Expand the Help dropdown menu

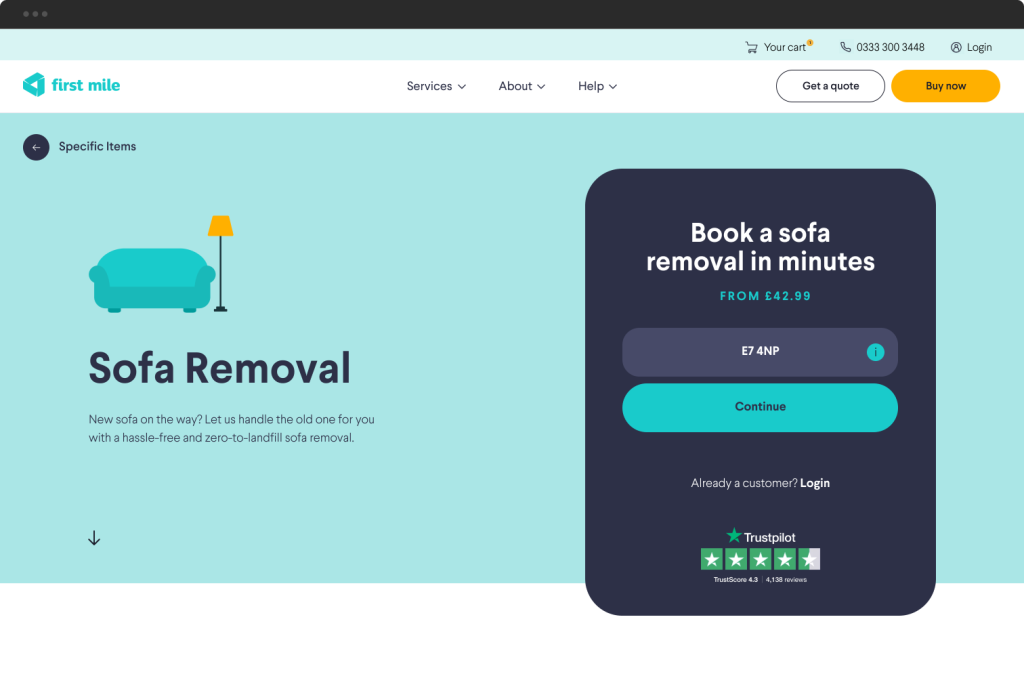click(597, 86)
